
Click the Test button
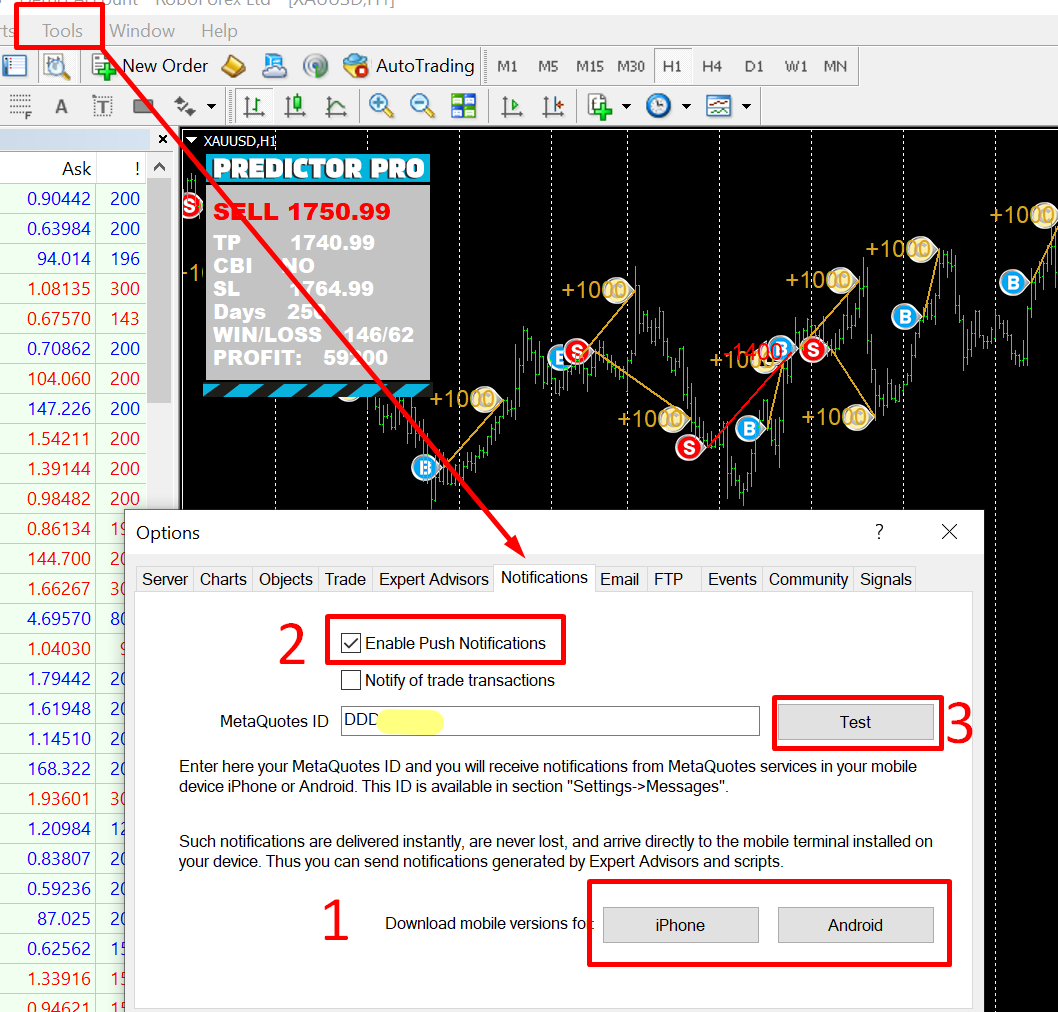point(856,722)
